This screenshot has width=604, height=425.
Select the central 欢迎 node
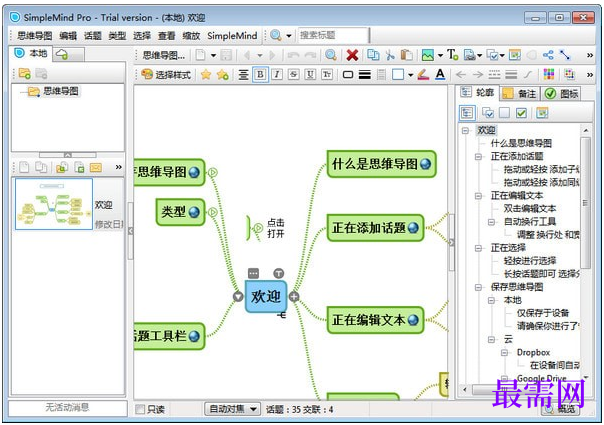[x=266, y=296]
